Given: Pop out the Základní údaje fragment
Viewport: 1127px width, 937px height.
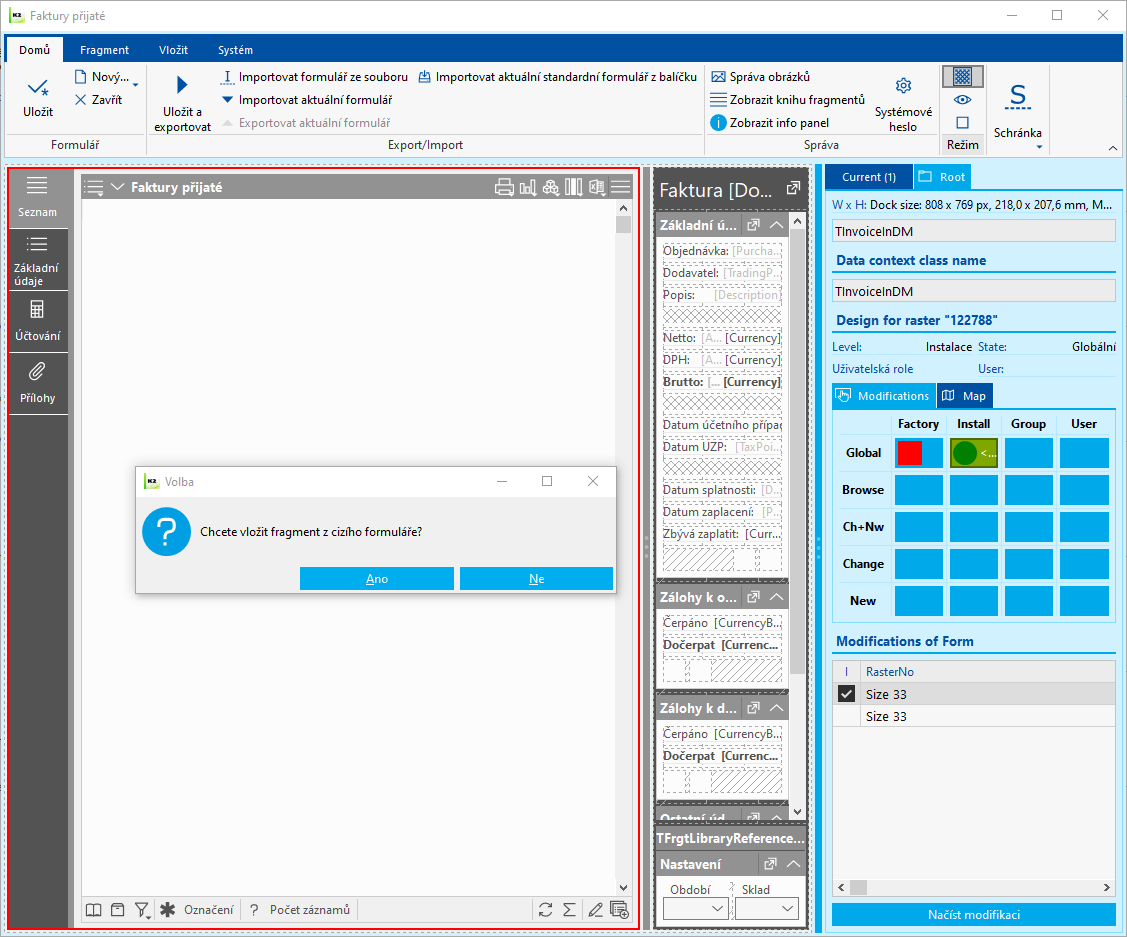Looking at the screenshot, I should click(x=753, y=225).
